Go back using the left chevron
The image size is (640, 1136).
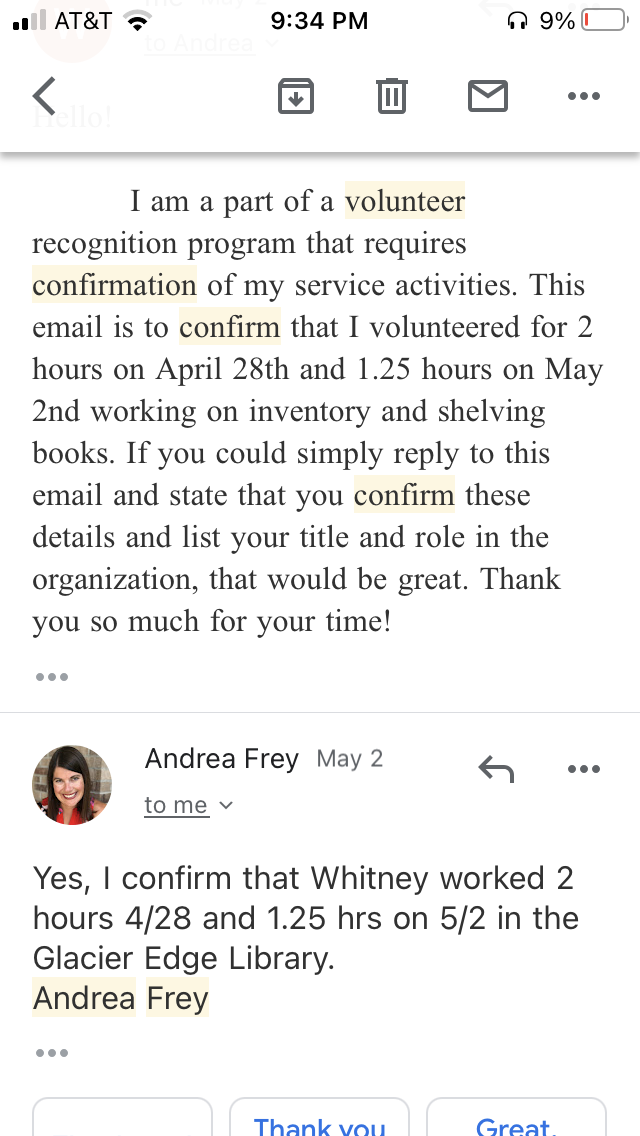[45, 96]
